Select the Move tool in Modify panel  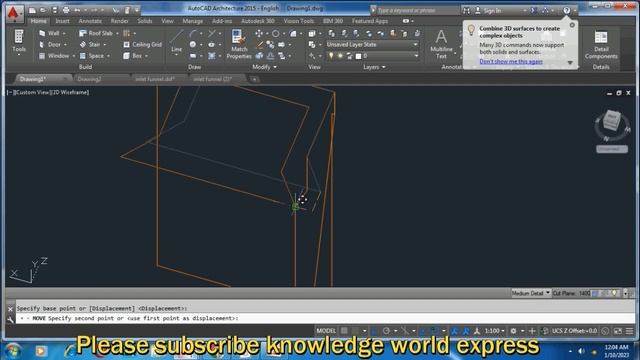[x=259, y=33]
